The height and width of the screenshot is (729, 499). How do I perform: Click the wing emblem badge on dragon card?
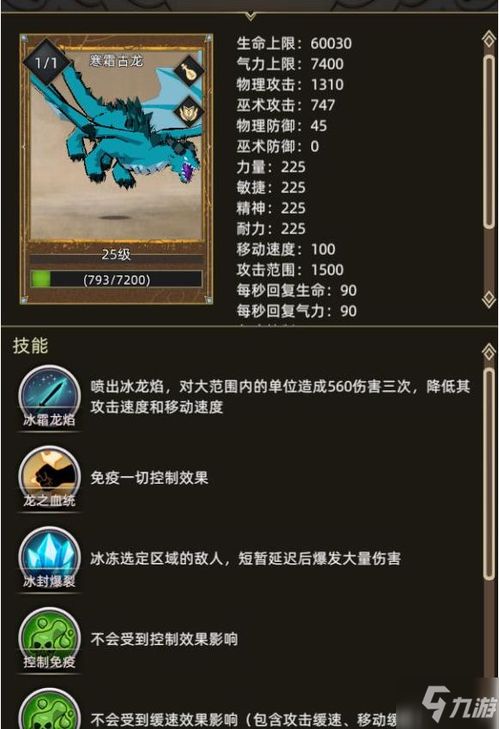(x=189, y=112)
